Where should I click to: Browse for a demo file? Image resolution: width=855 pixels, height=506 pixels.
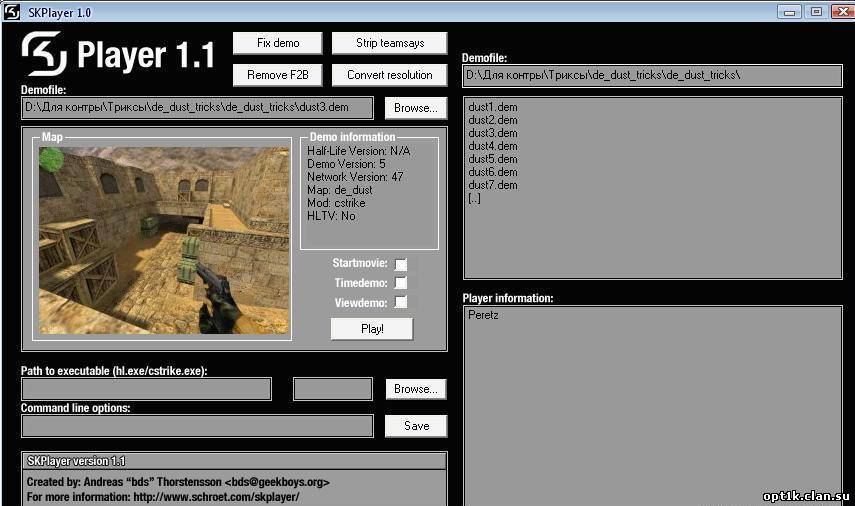(x=416, y=108)
